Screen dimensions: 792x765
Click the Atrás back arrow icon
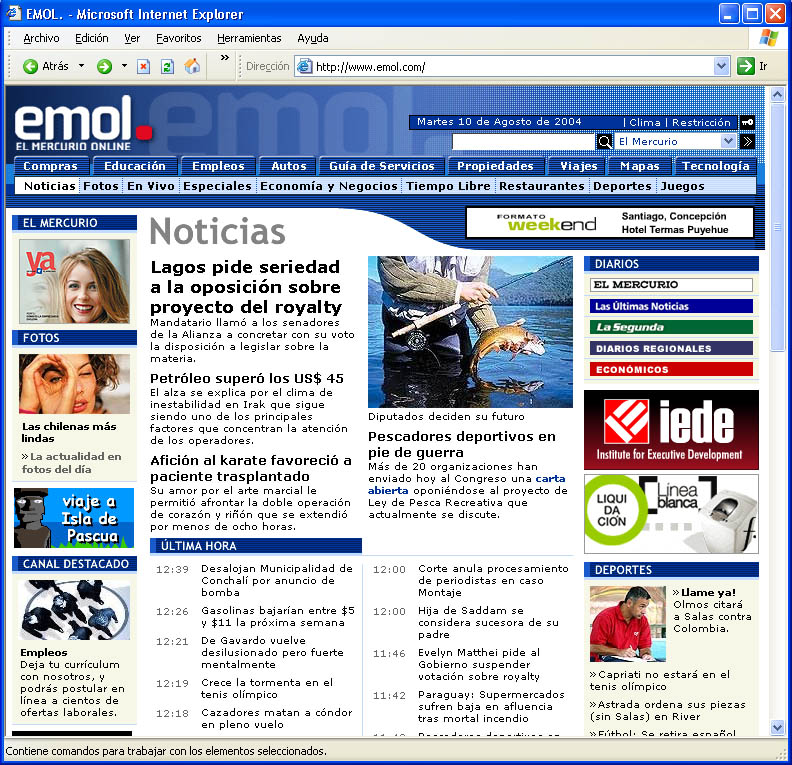[x=30, y=66]
